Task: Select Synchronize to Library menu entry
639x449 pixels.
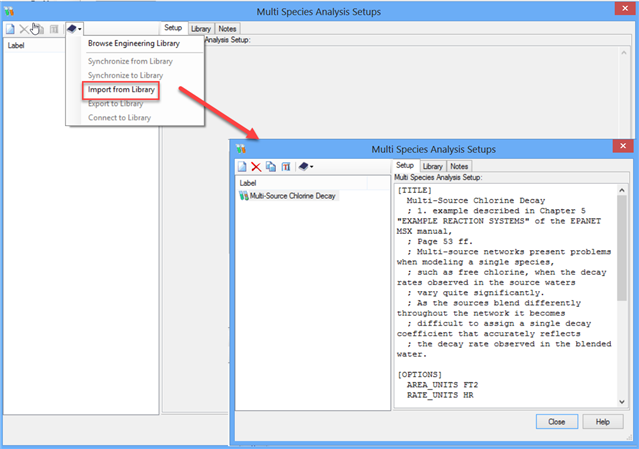Action: (x=126, y=75)
